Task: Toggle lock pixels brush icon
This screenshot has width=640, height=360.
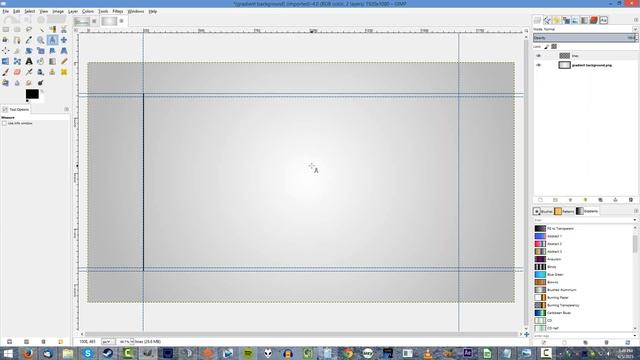Action: [x=547, y=47]
